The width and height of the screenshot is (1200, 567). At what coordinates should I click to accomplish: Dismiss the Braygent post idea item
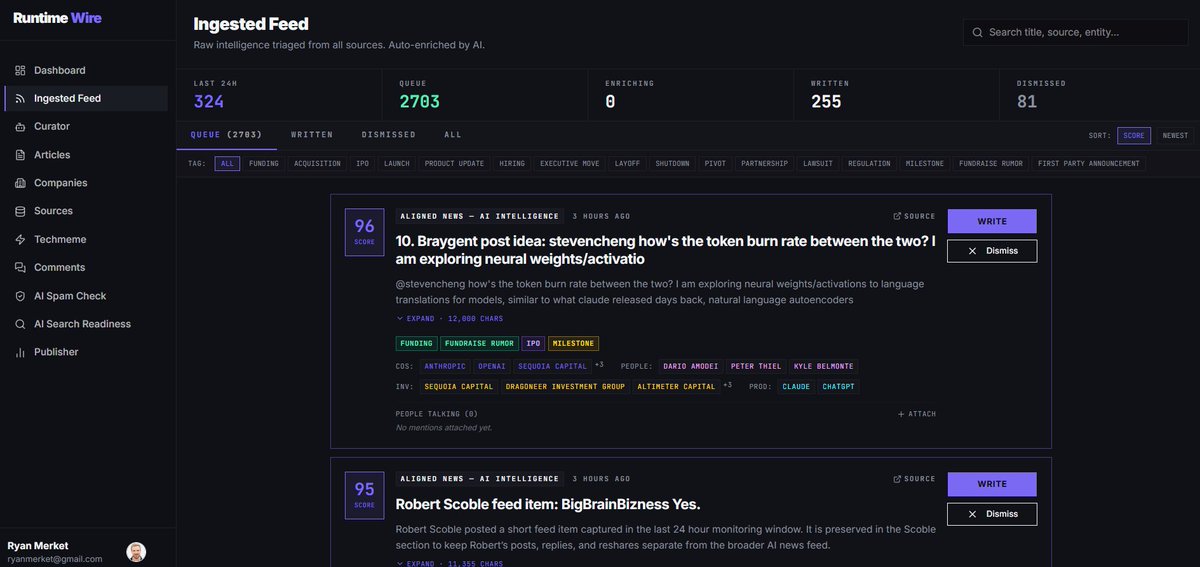992,251
